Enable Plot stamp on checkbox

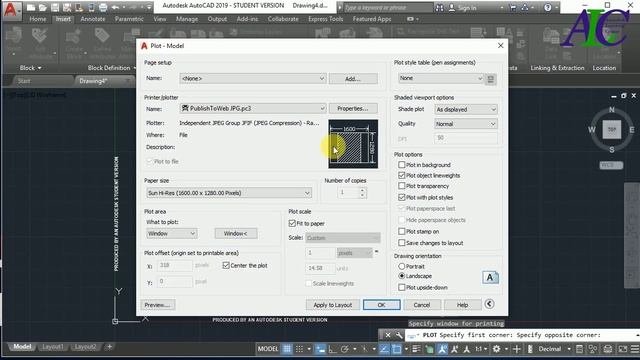coord(402,231)
